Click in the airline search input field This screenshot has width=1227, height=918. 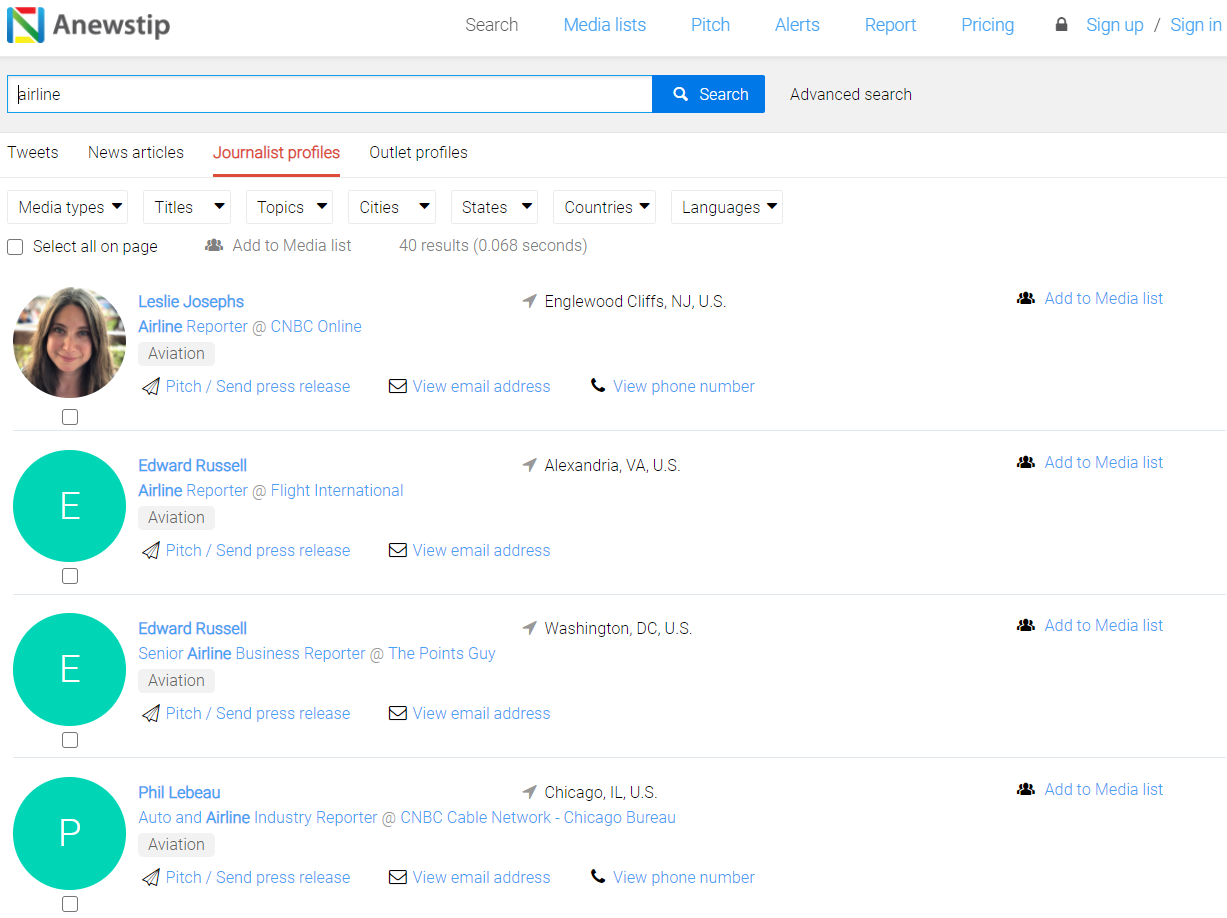(x=330, y=94)
